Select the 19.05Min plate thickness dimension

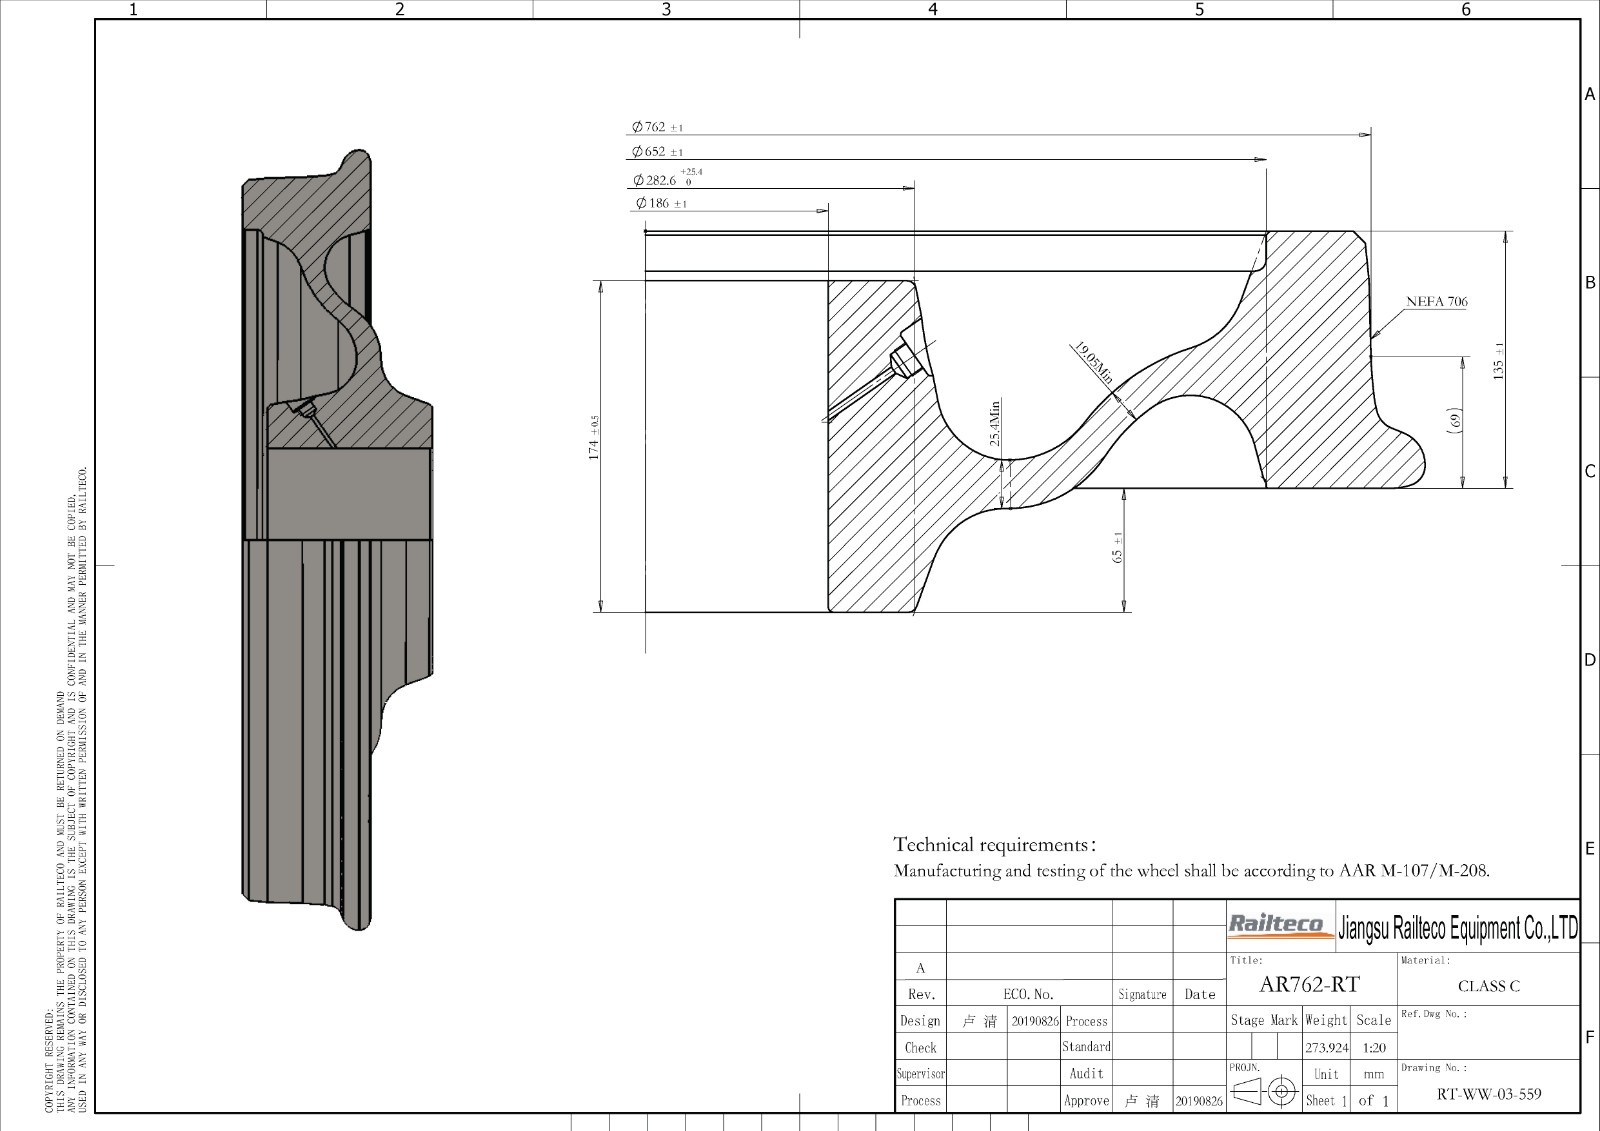pyautogui.click(x=1094, y=363)
